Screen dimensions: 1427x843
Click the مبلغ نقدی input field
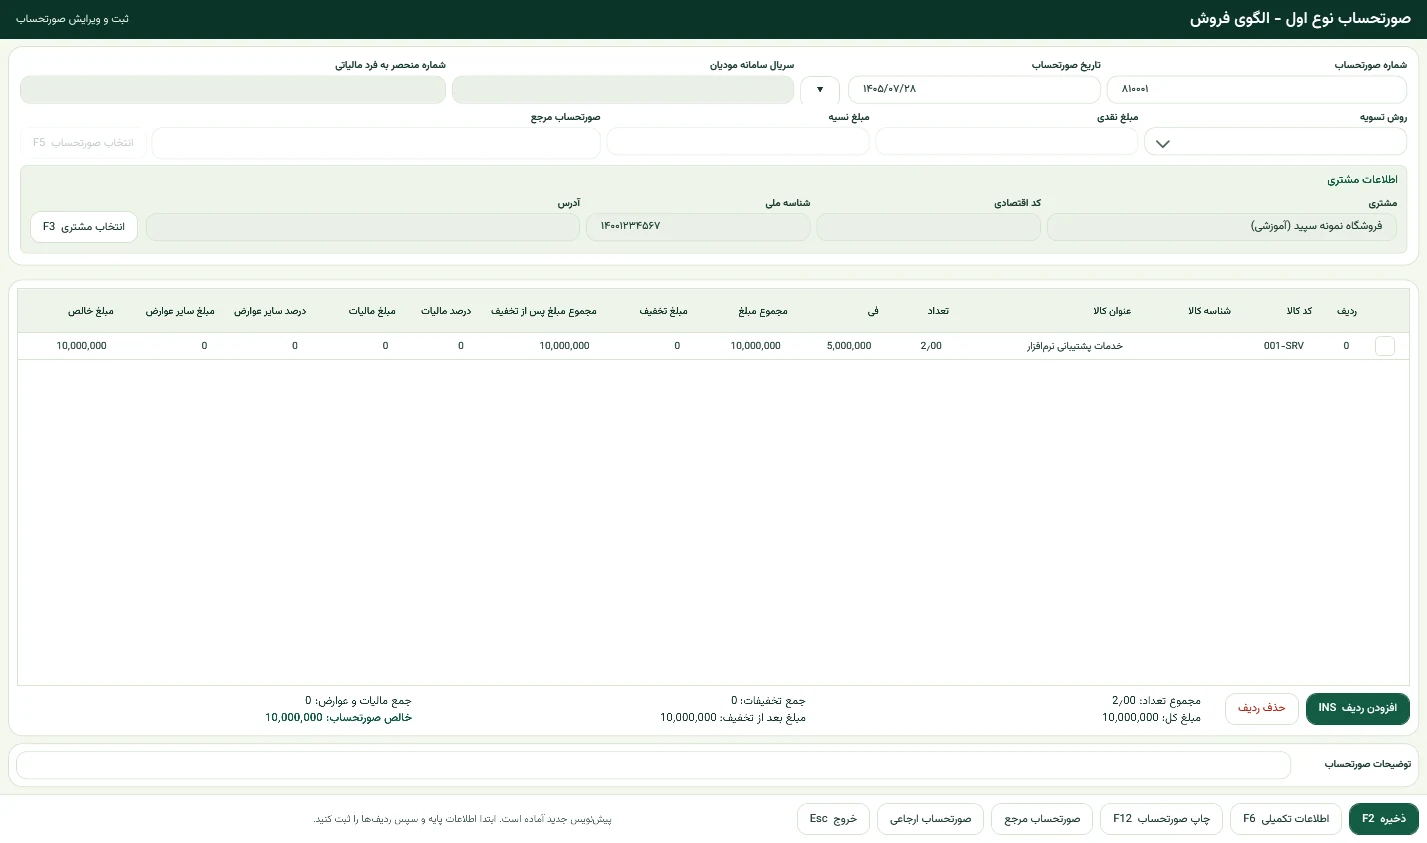point(1007,142)
